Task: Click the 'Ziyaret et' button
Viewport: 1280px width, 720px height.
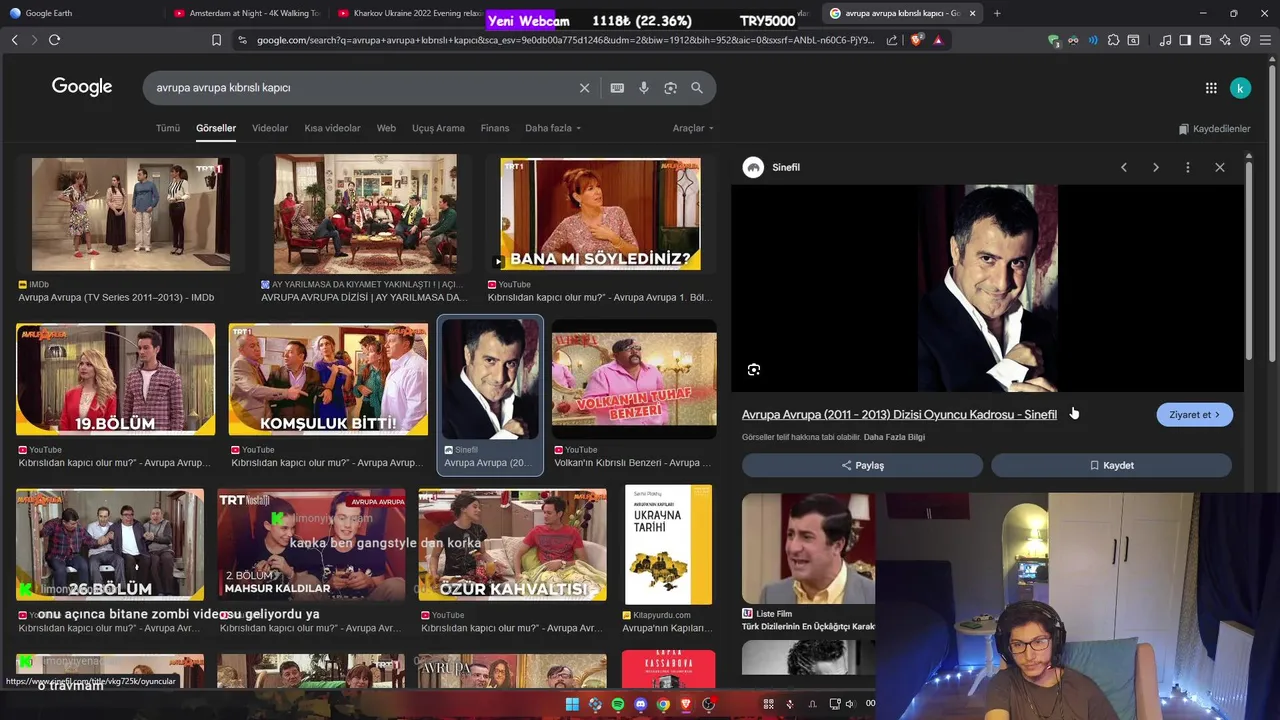Action: [x=1194, y=415]
